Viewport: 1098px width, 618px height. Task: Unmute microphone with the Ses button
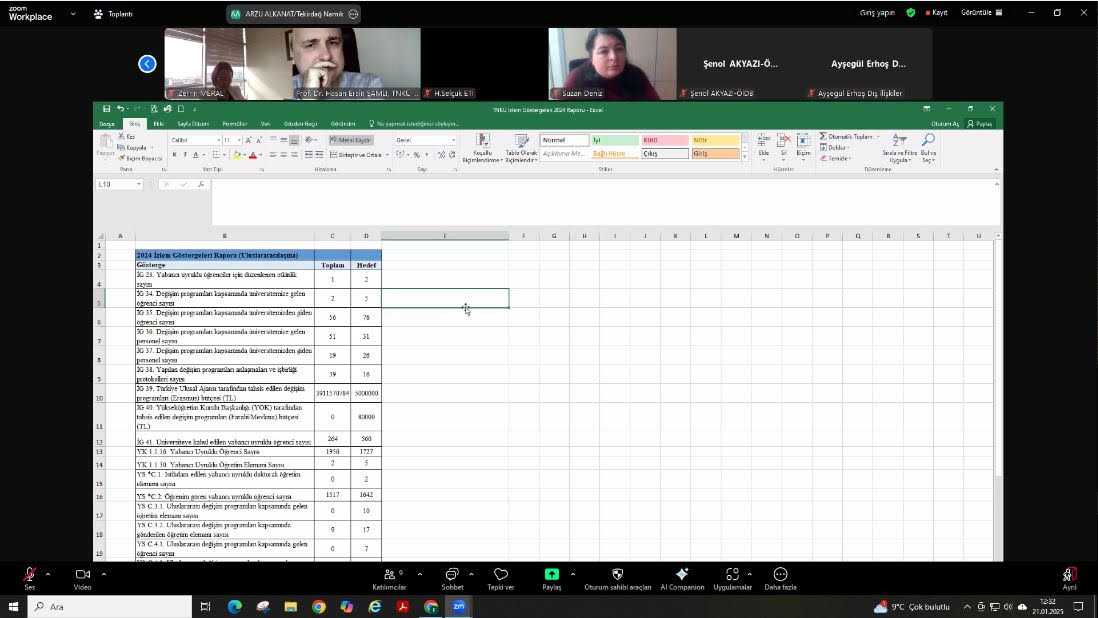point(29,578)
